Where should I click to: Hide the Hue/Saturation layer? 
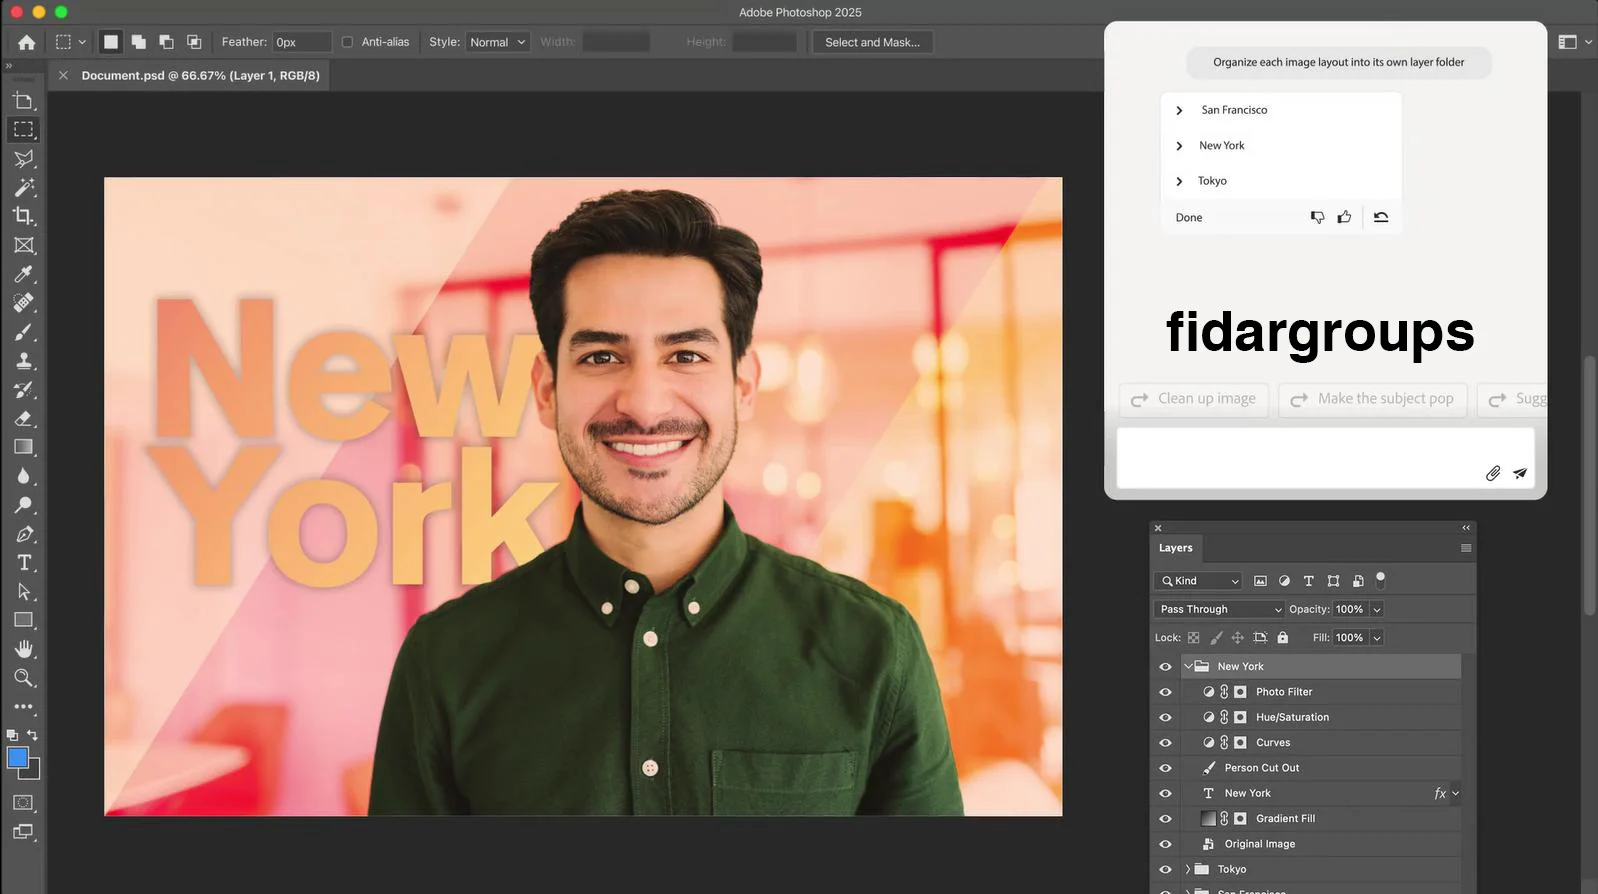[1165, 717]
